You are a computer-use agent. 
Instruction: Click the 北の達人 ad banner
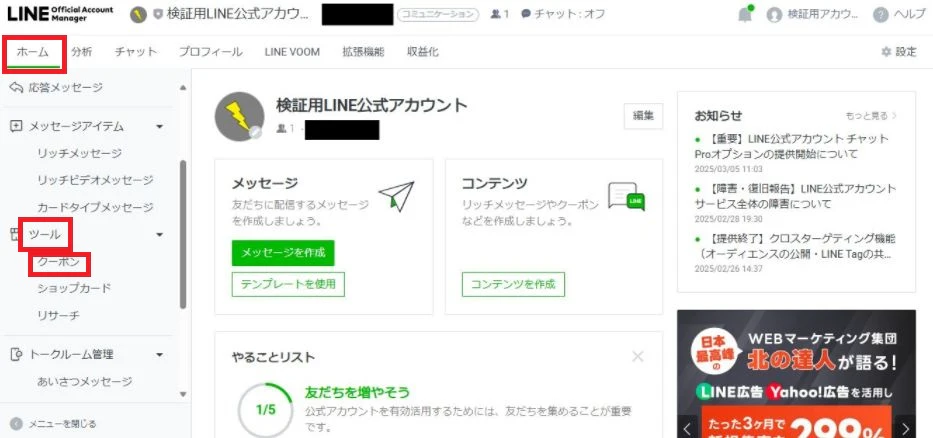coord(796,374)
